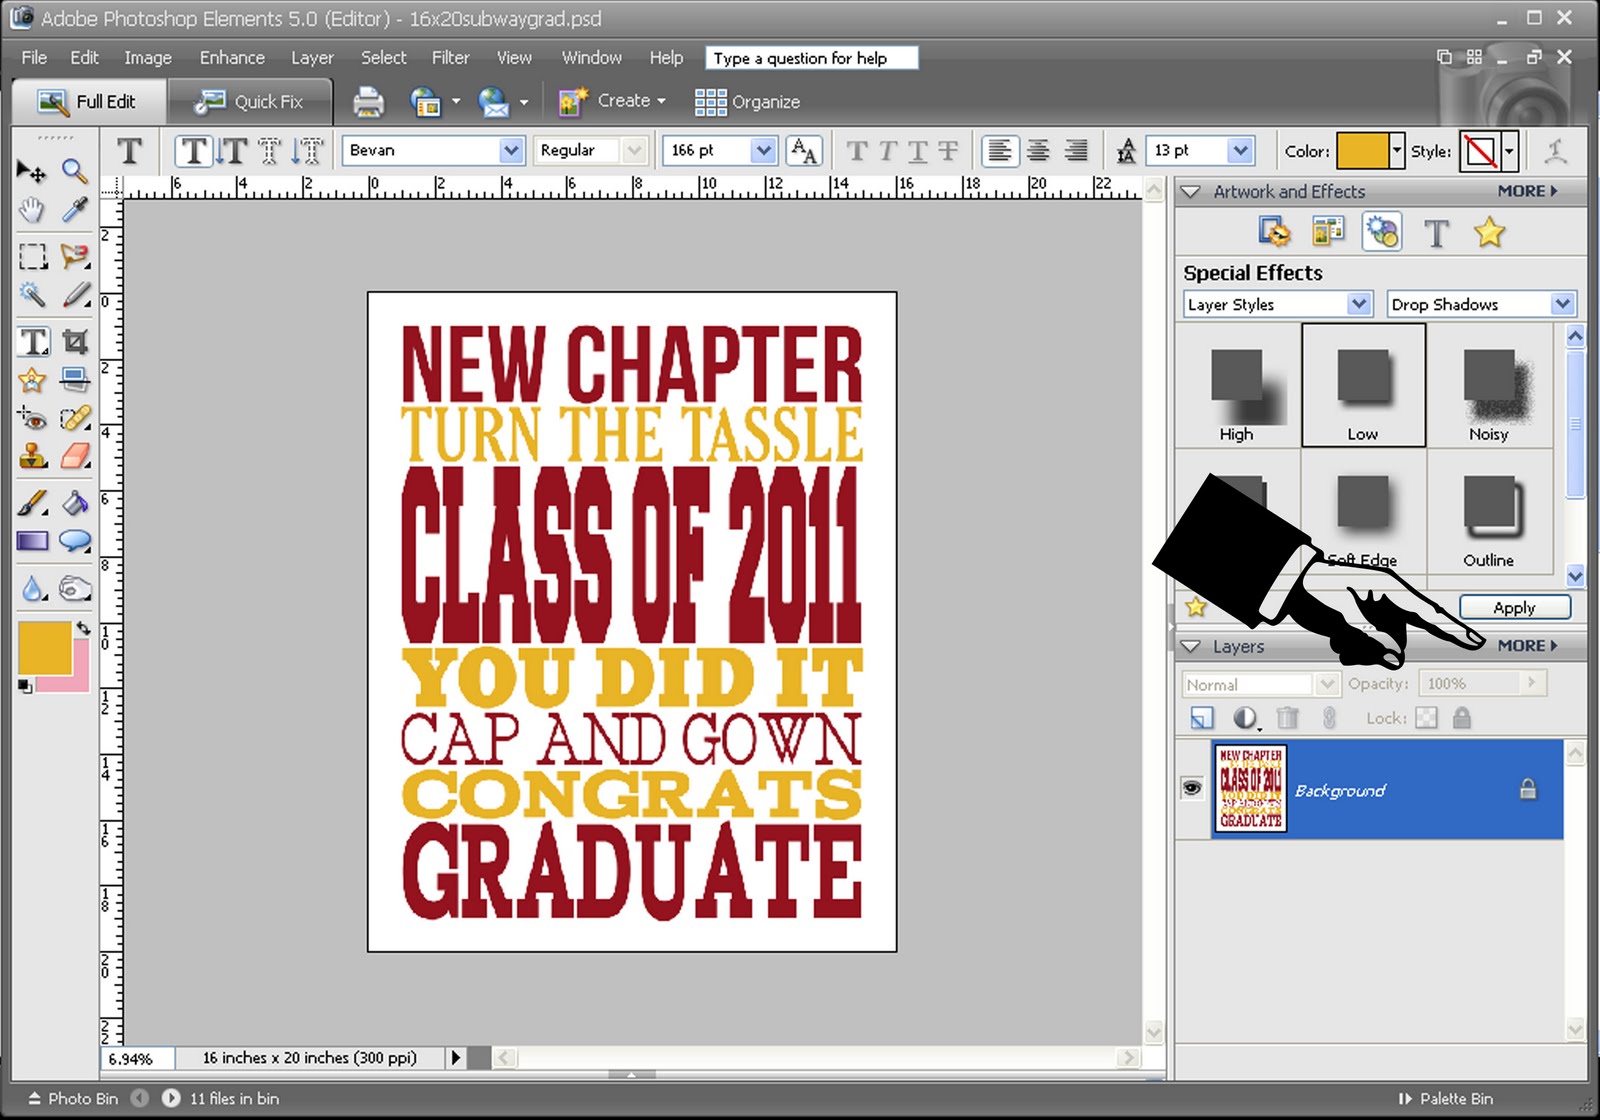Viewport: 1600px width, 1120px height.
Task: Toggle Faux Italic text style
Action: coord(887,151)
